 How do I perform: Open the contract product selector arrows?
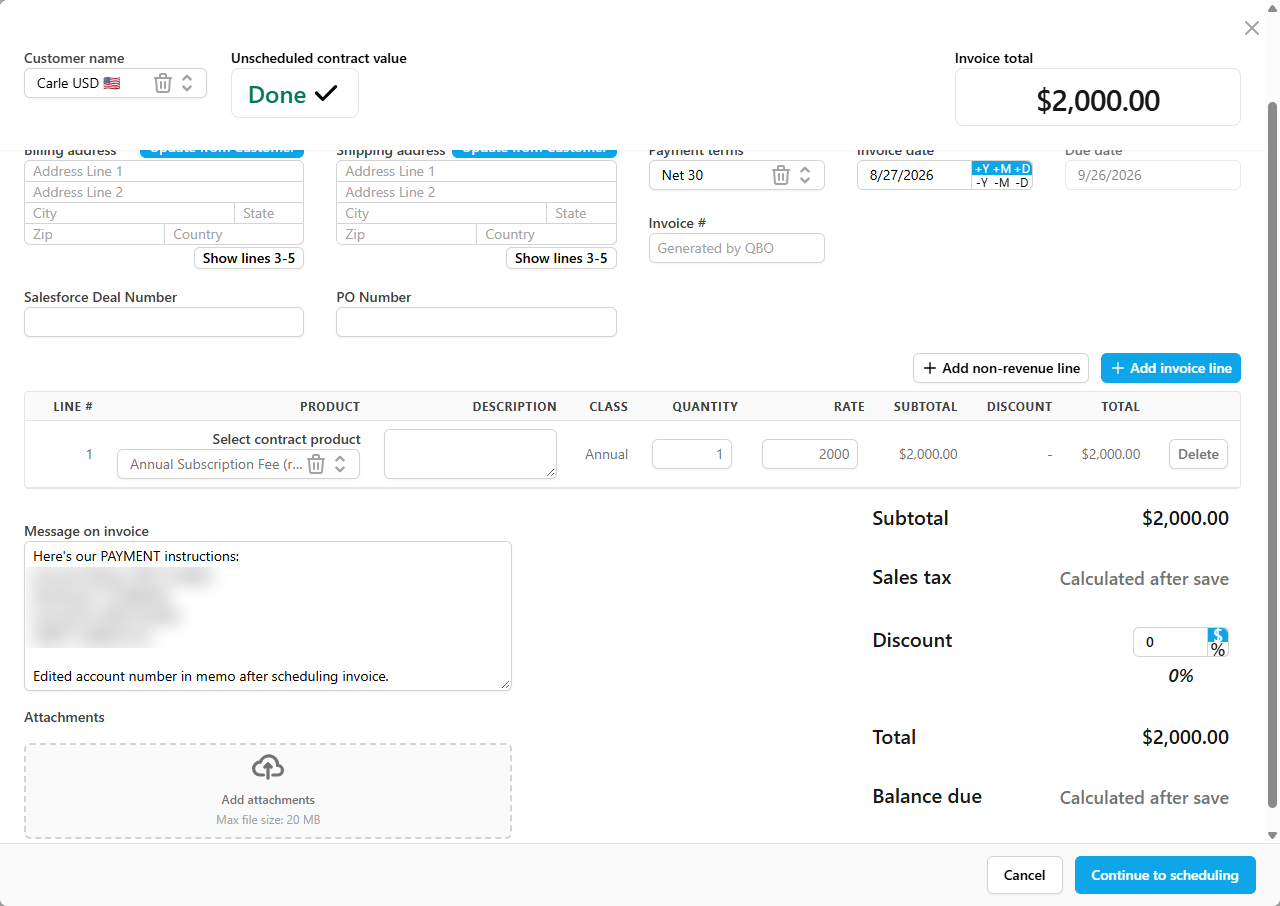coord(340,464)
